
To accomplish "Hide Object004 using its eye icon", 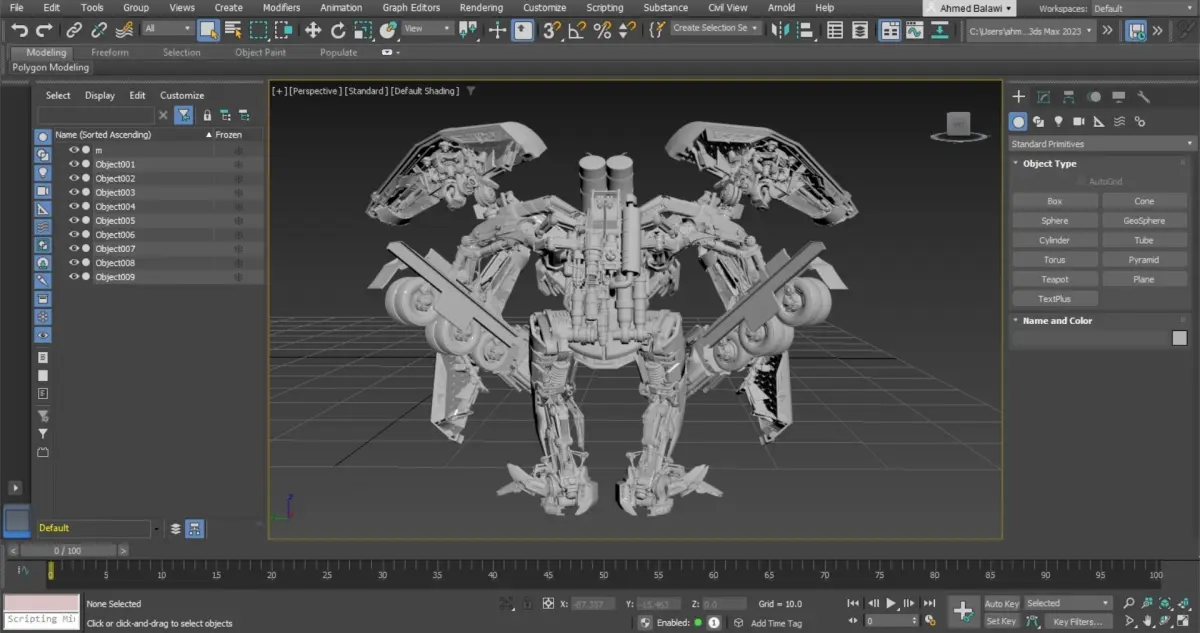I will click(74, 206).
